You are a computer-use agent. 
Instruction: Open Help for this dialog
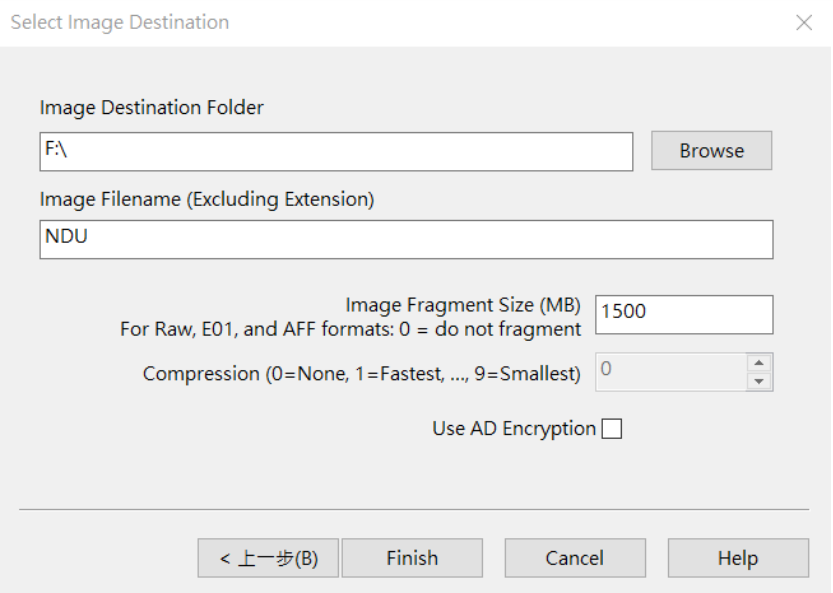point(738,558)
